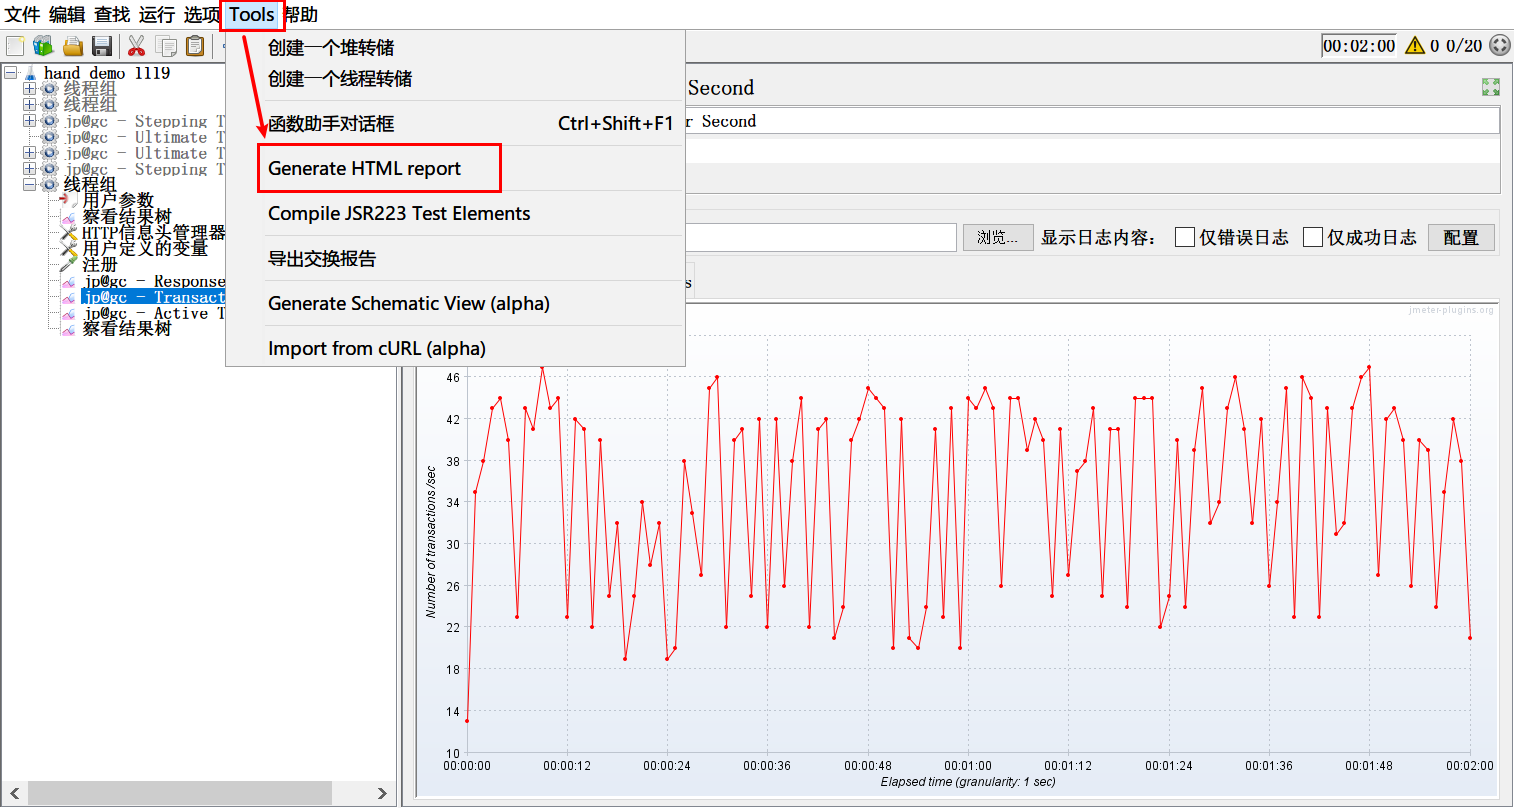Image resolution: width=1514 pixels, height=808 pixels.
Task: Click the left panel horizontal scrollbar
Action: pyautogui.click(x=180, y=793)
